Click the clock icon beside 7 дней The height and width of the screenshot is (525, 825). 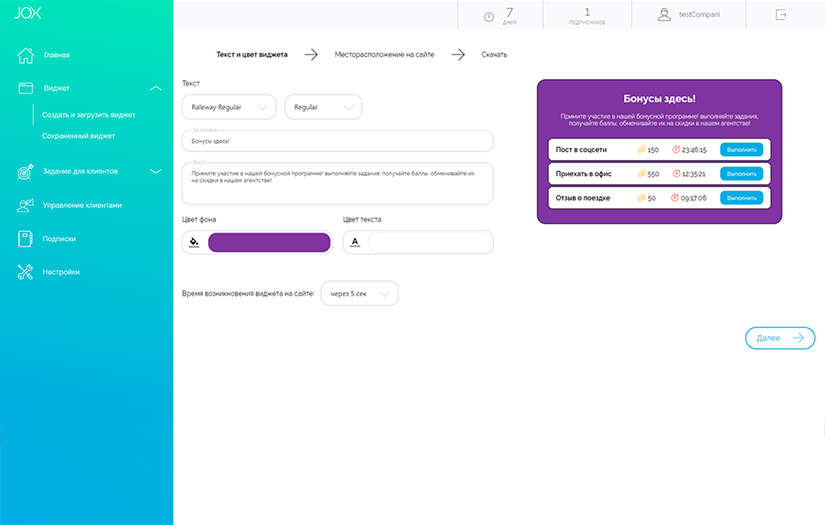489,17
